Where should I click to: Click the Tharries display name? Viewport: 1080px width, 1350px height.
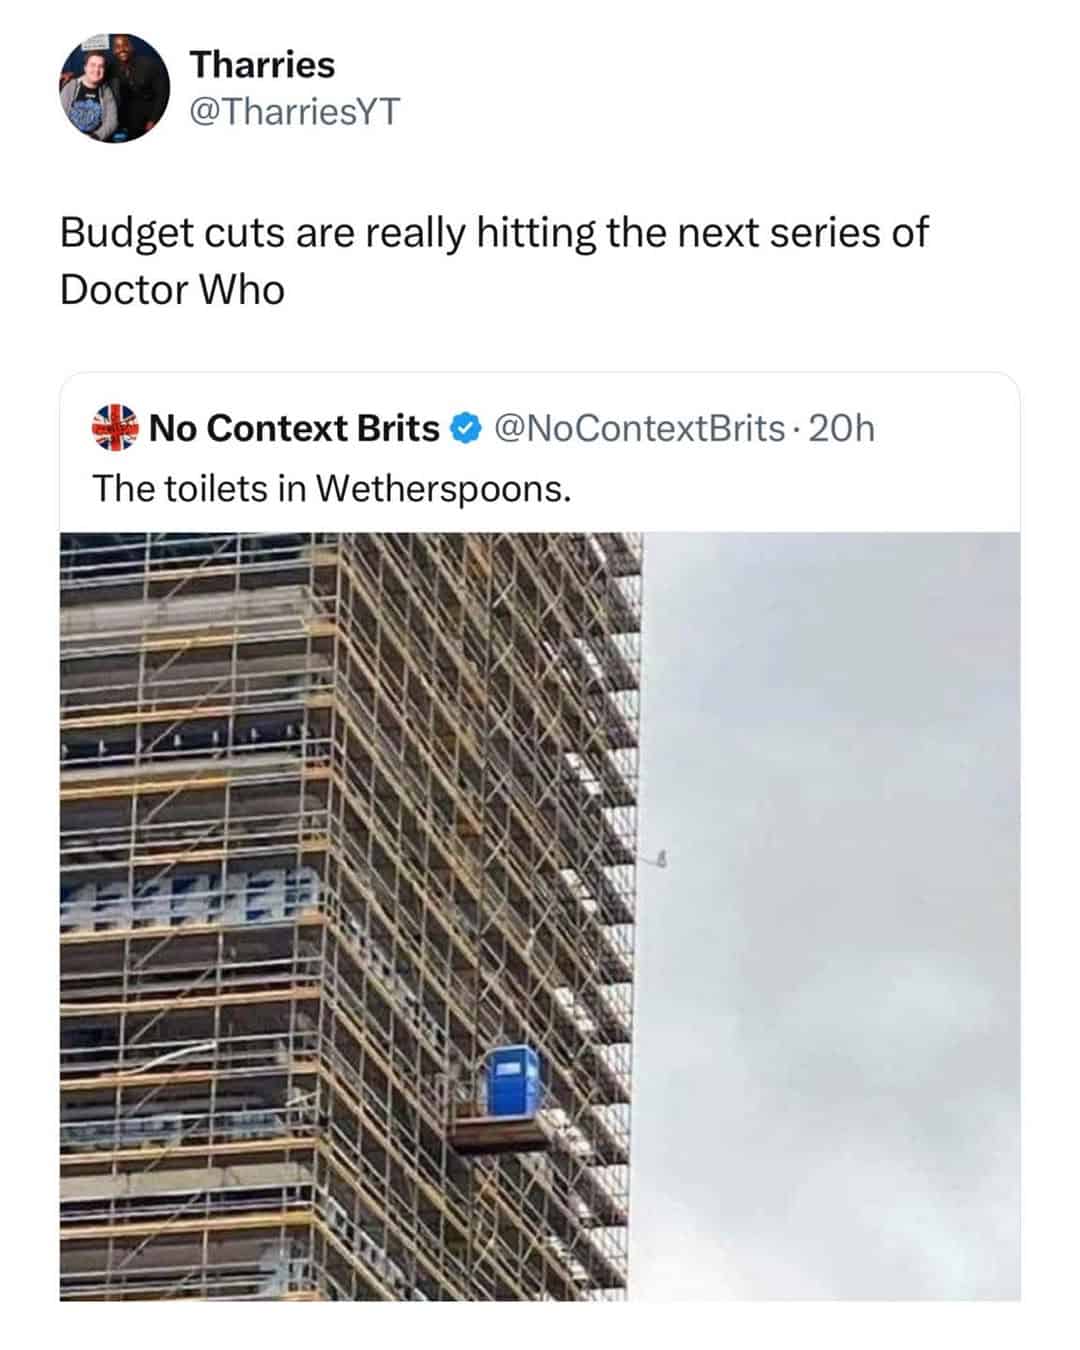point(262,64)
